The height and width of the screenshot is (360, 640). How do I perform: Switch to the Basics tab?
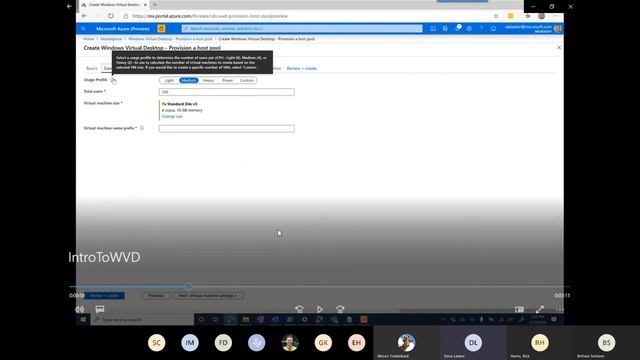pos(92,68)
